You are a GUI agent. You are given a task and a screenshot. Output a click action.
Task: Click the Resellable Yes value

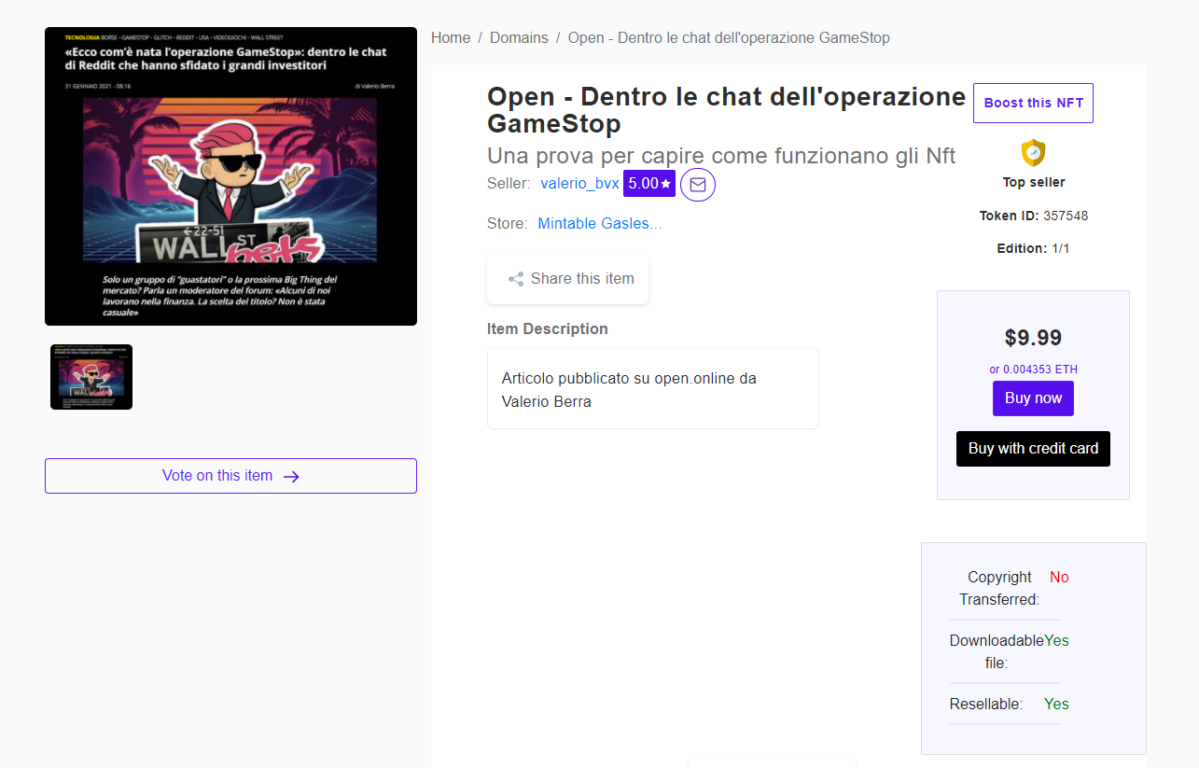(x=1057, y=705)
